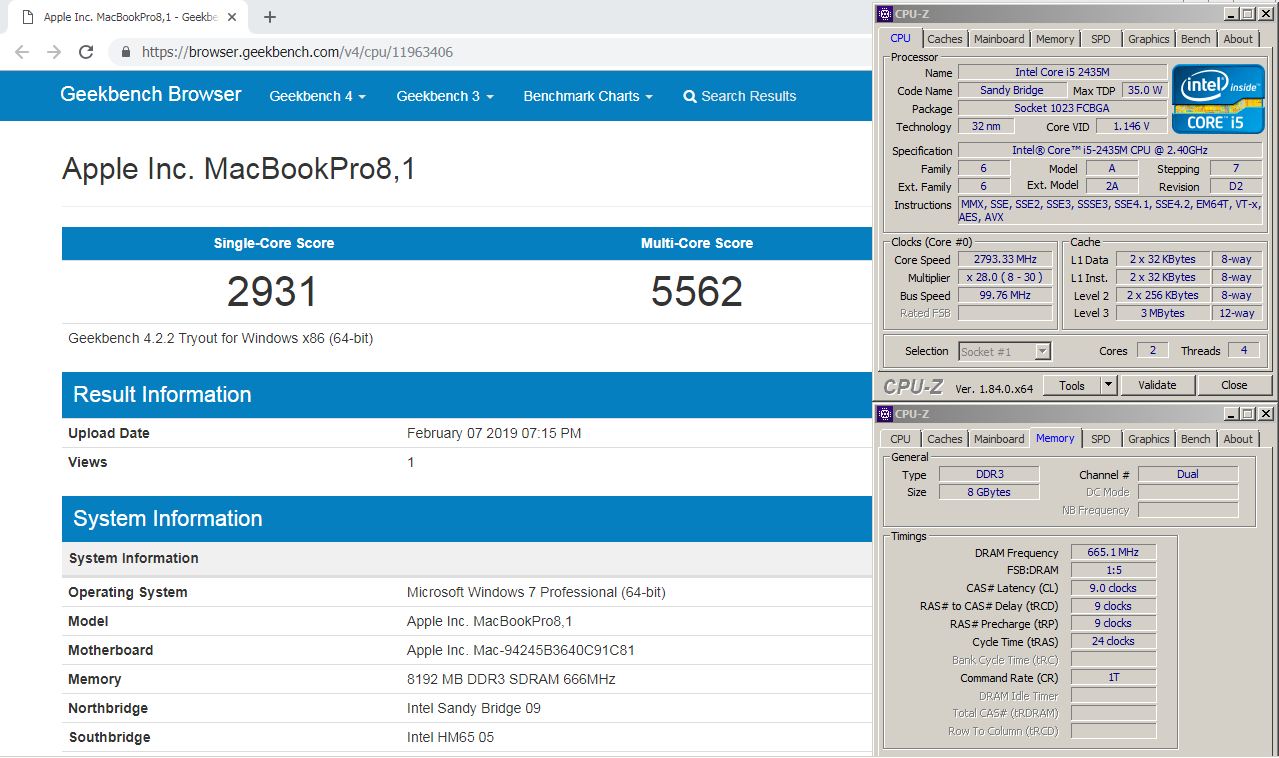
Task: Open SPD tab in upper CPU-Z window
Action: [x=1100, y=39]
